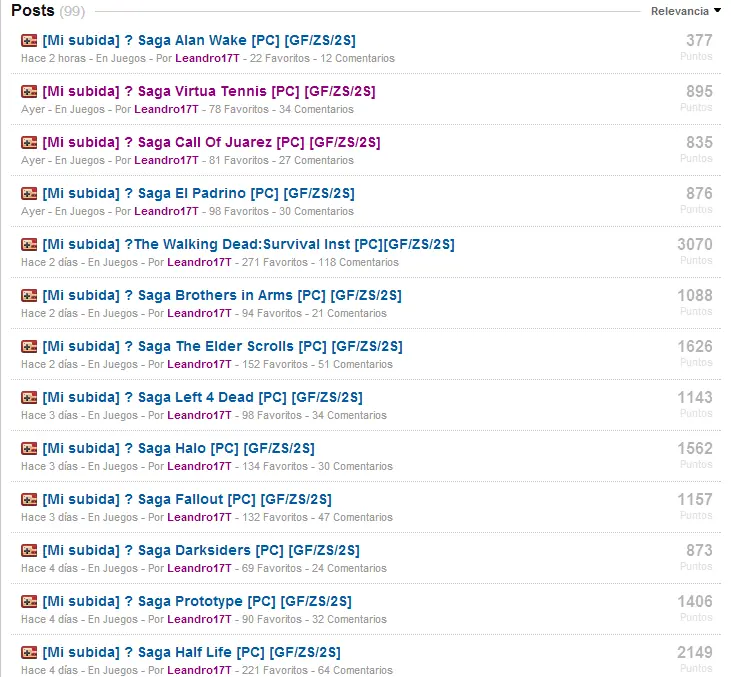Image resolution: width=731 pixels, height=677 pixels.
Task: Click the 3070 points value for Walking Dead
Action: point(695,244)
